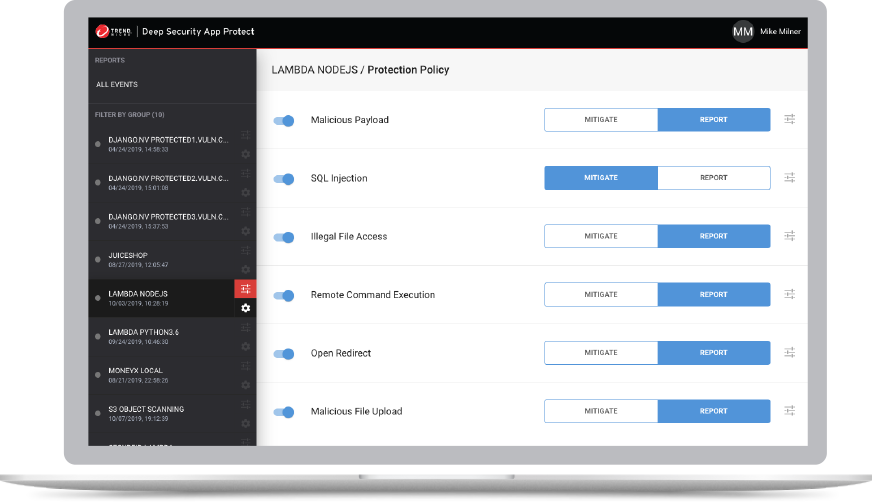Open the MM user avatar
This screenshot has height=502, width=872.
point(742,32)
